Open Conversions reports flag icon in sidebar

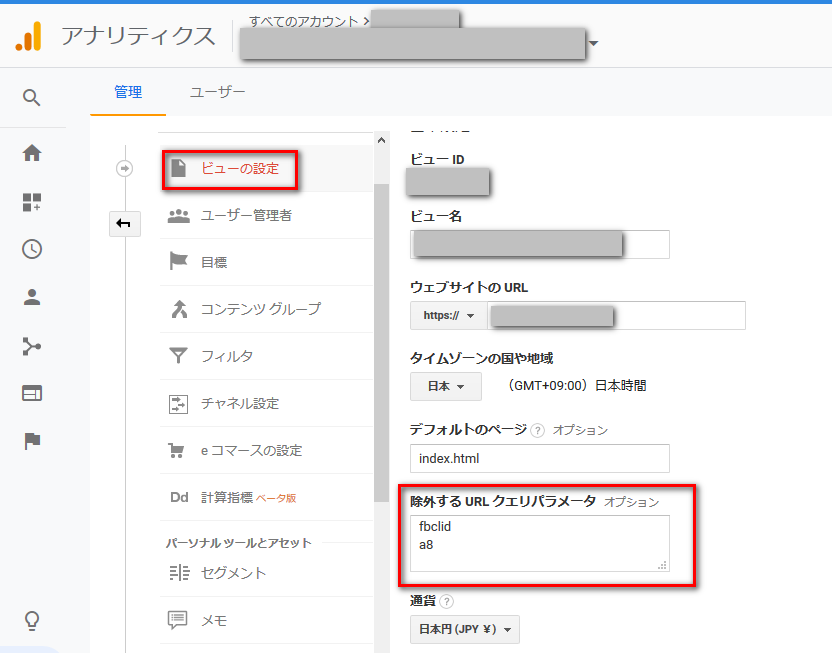[32, 441]
